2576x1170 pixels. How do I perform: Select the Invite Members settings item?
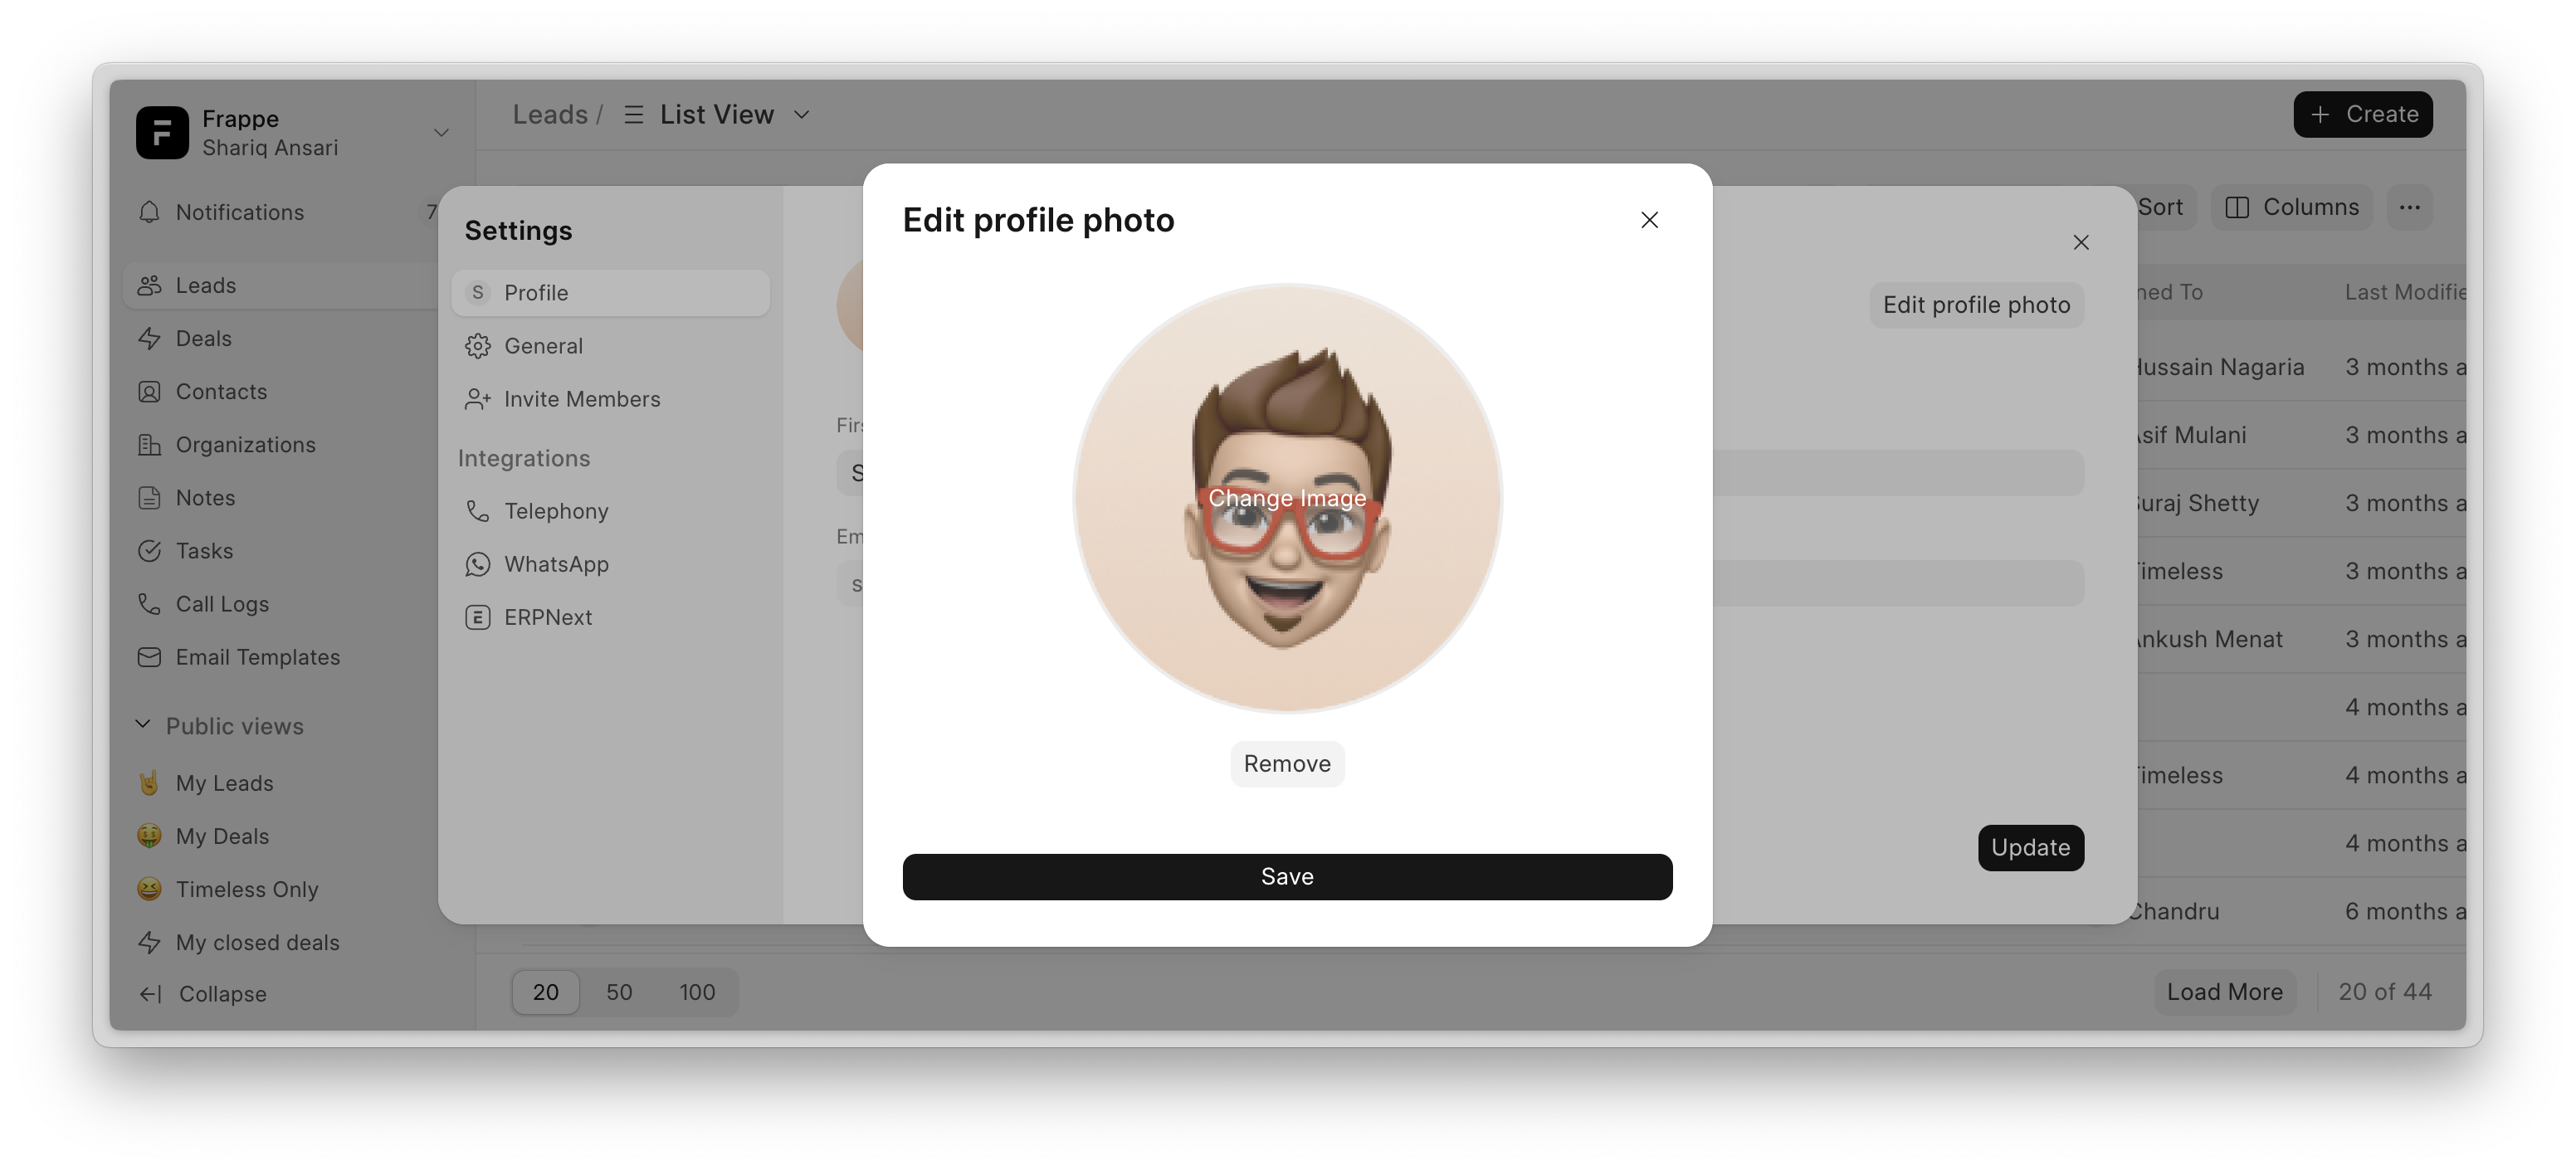point(581,399)
